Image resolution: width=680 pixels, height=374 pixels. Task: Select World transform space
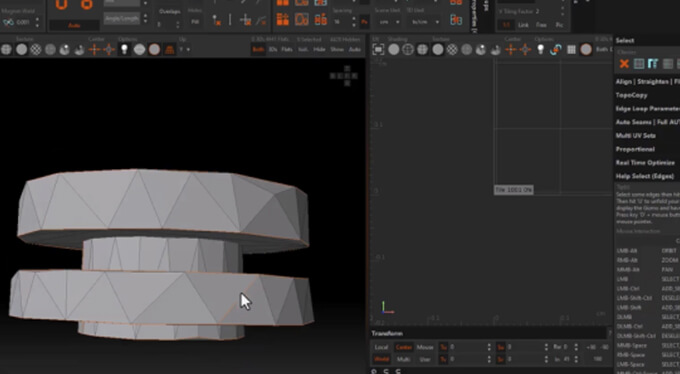pyautogui.click(x=381, y=359)
